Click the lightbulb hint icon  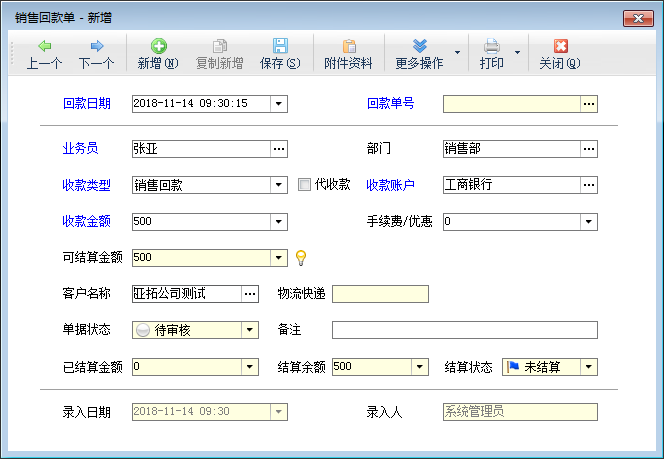click(300, 258)
